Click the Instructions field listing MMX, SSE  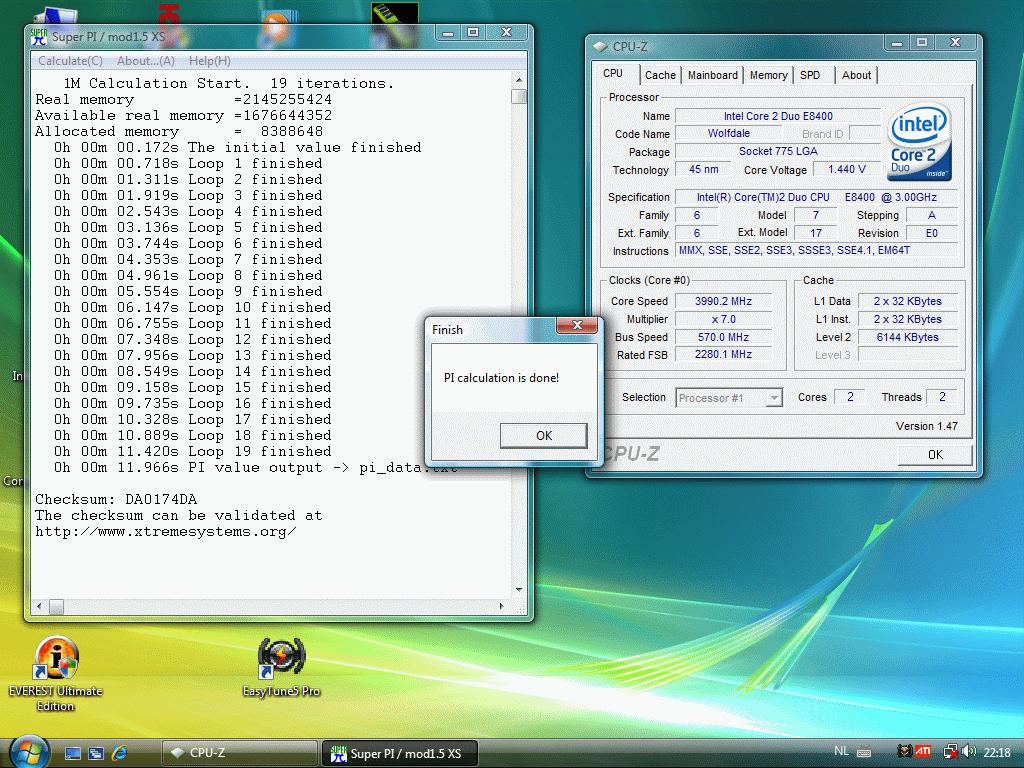[x=817, y=250]
